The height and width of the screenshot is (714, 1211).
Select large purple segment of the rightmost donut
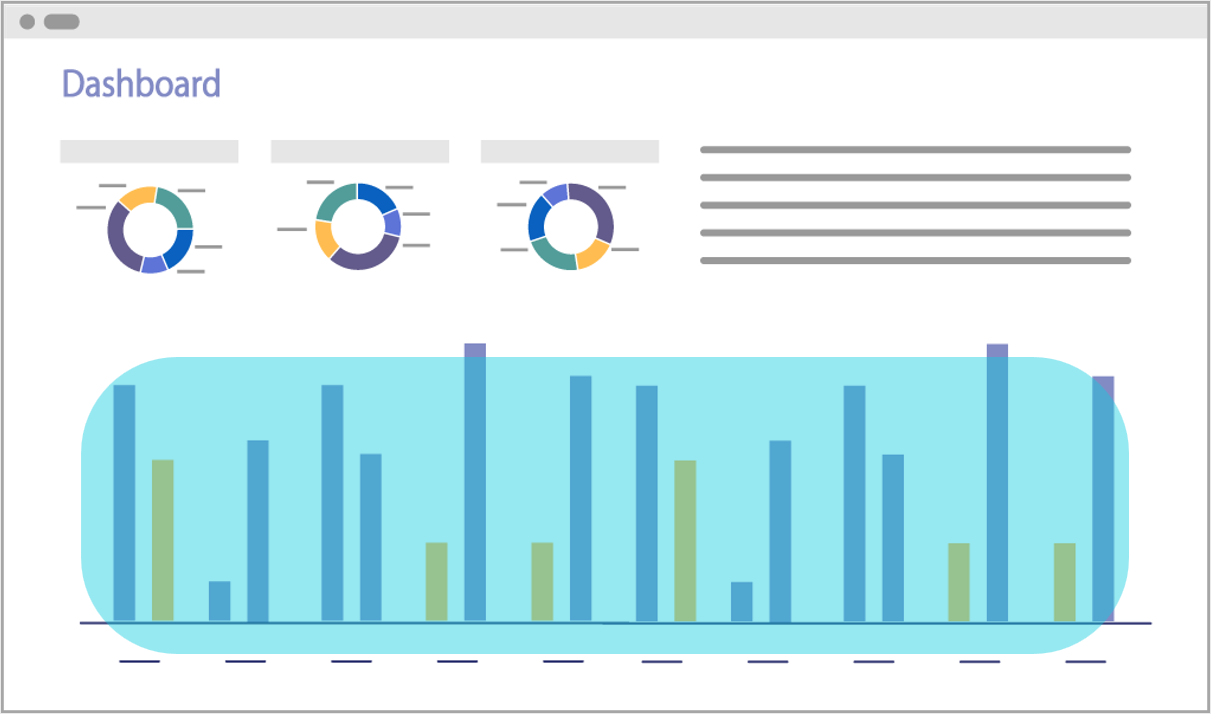[x=597, y=208]
